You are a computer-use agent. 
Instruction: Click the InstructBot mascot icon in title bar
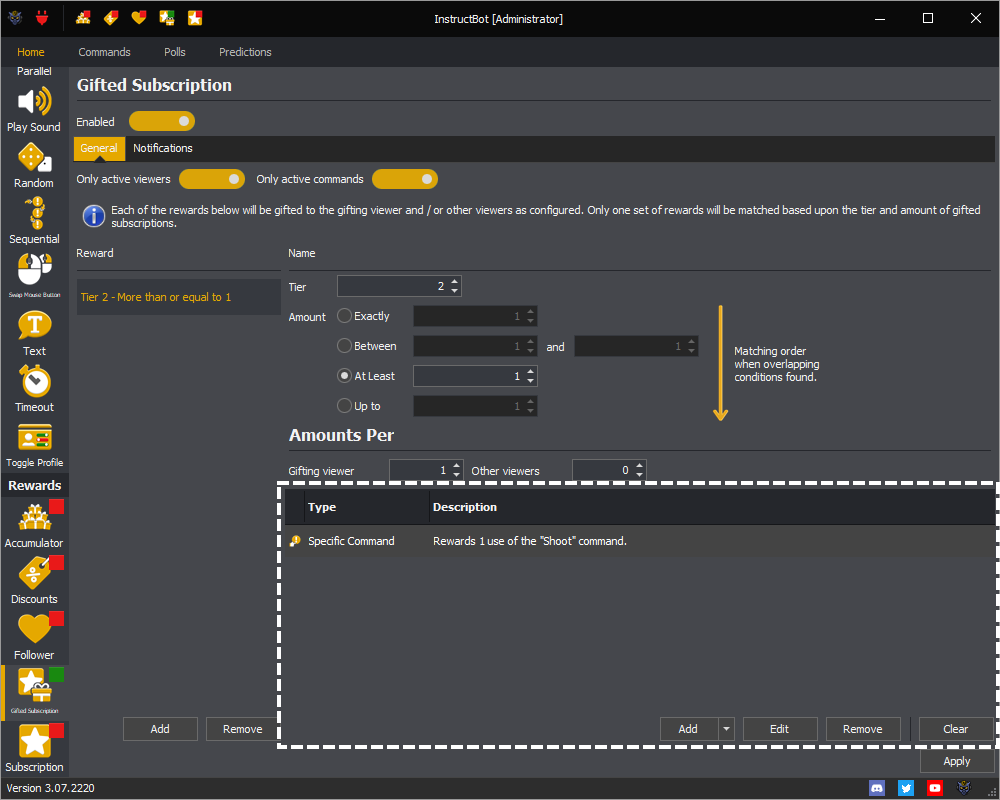[x=15, y=19]
